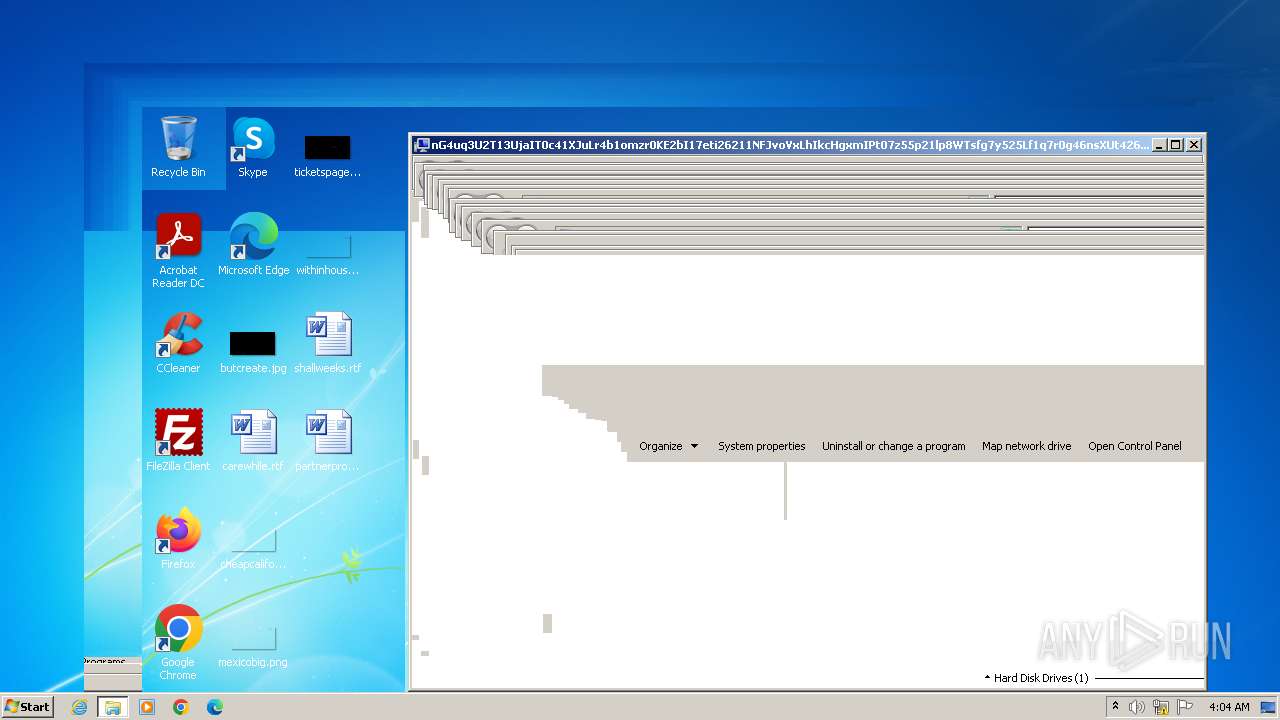The height and width of the screenshot is (720, 1280).
Task: Open the Recycle Bin desktop icon
Action: click(178, 146)
